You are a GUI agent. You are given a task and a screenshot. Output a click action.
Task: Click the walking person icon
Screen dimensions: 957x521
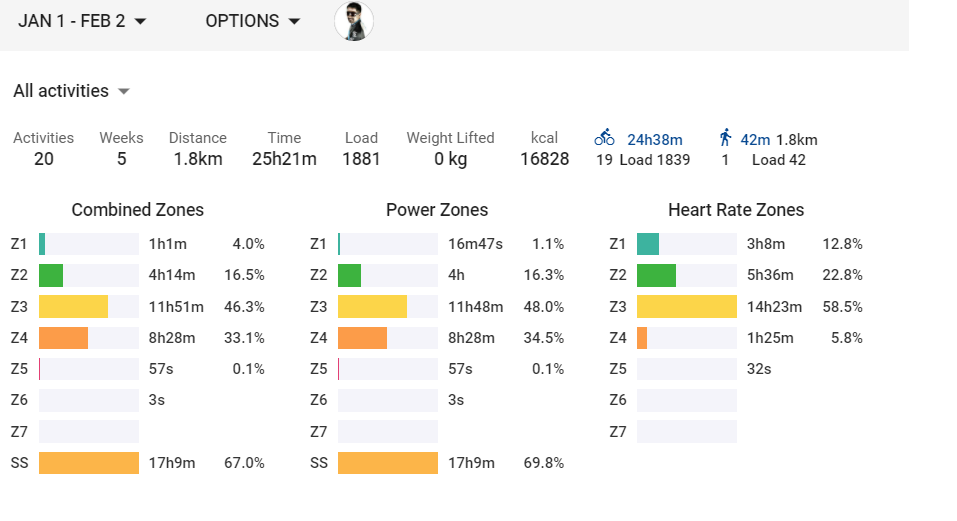725,138
